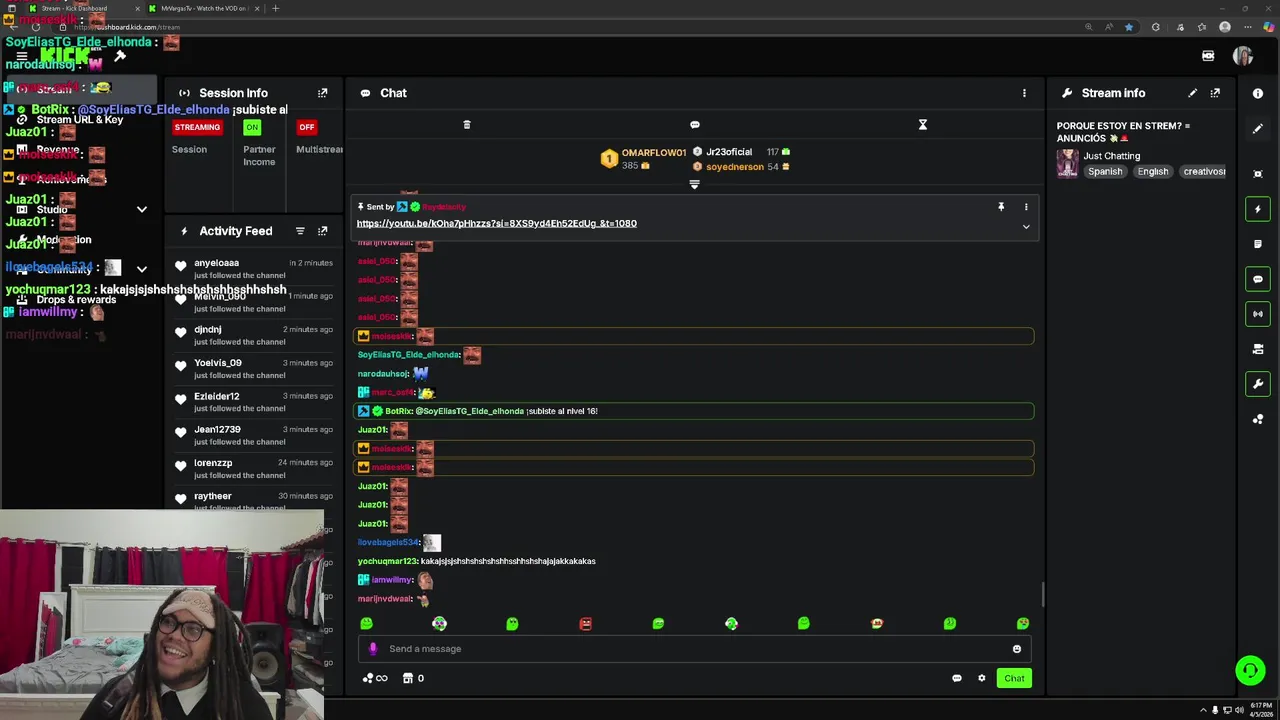Select follower lorenzzp in the Activity Feed
The width and height of the screenshot is (1280, 720).
pyautogui.click(x=213, y=463)
